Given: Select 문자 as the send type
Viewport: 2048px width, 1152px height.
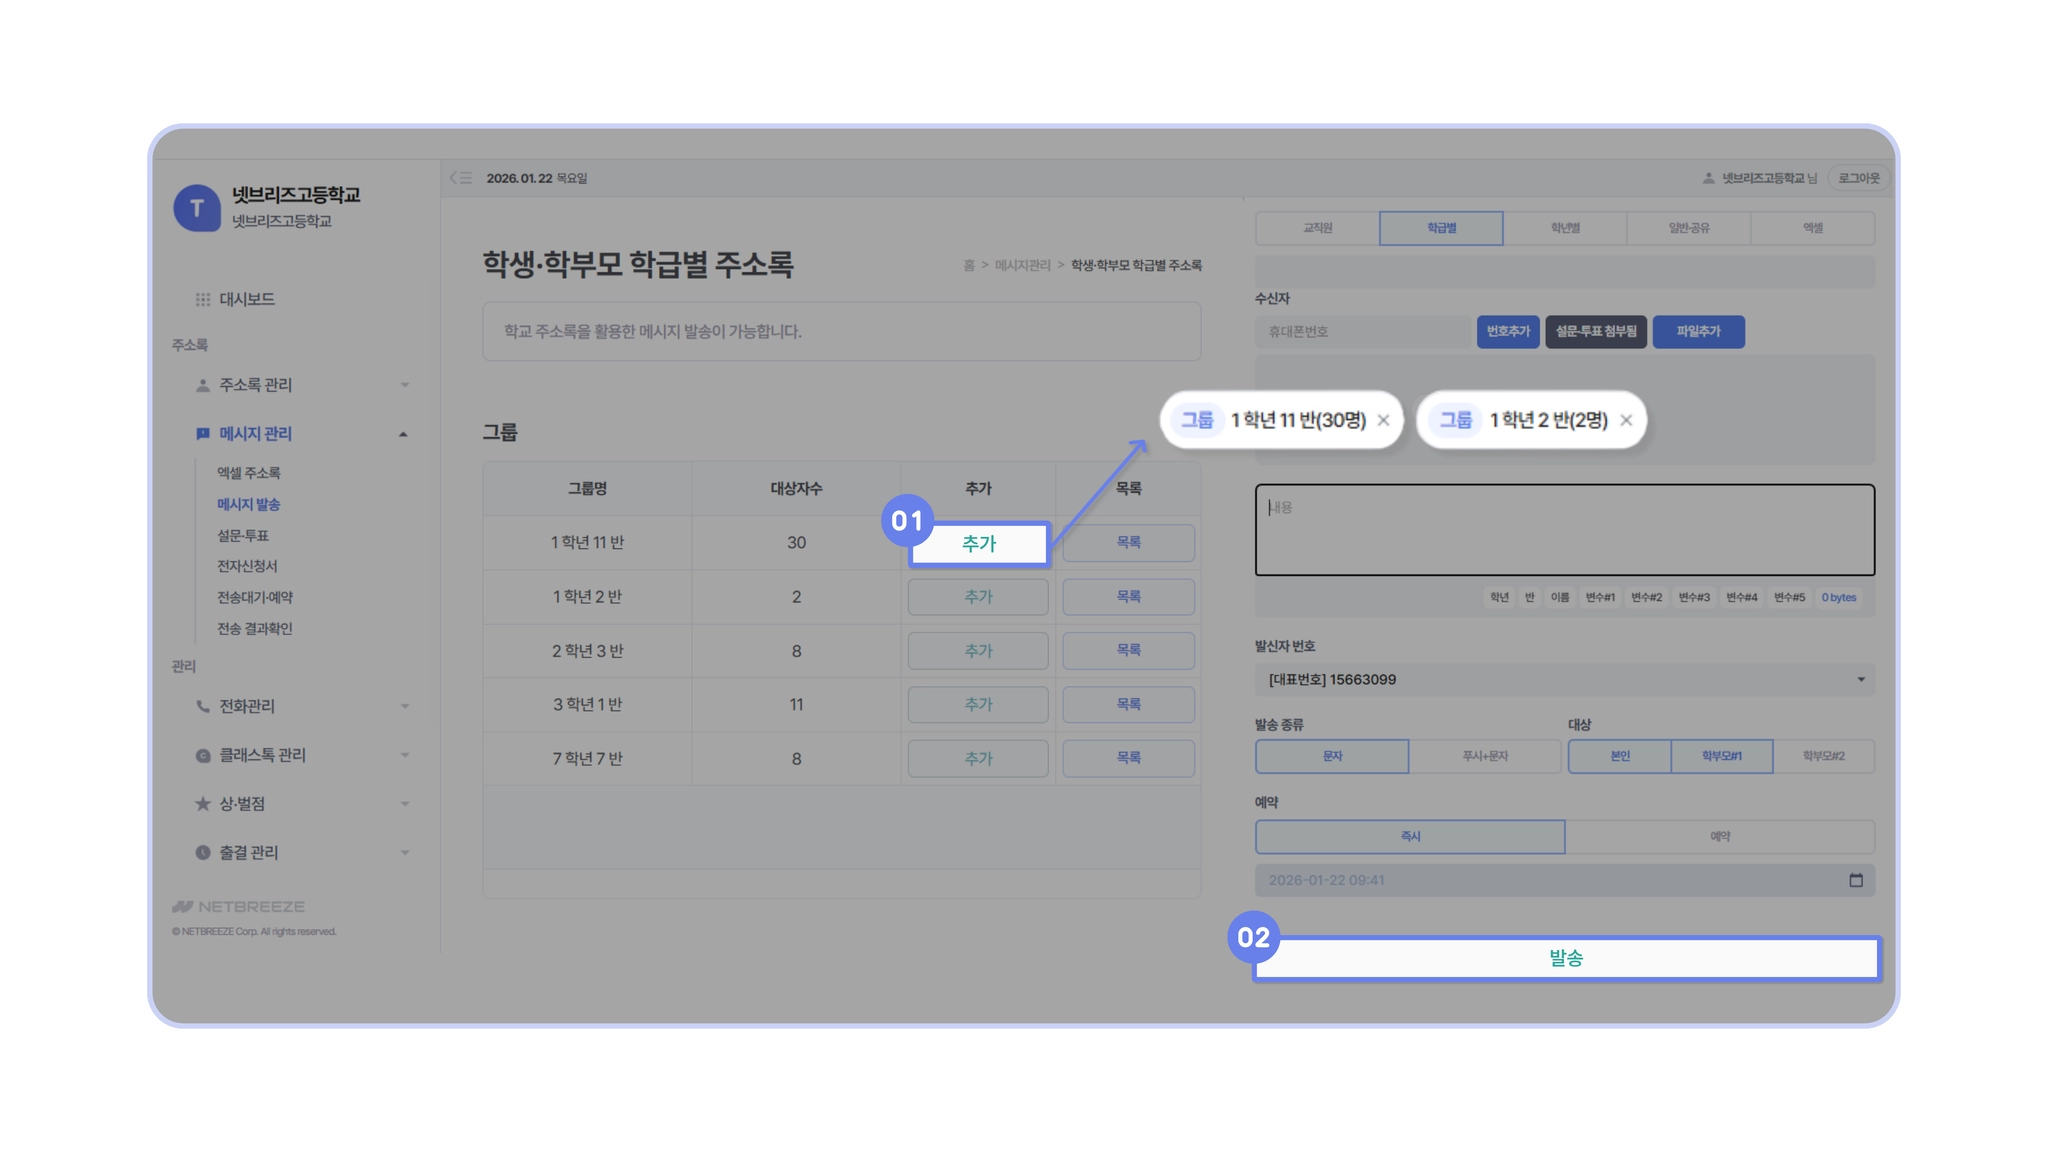Looking at the screenshot, I should 1332,757.
